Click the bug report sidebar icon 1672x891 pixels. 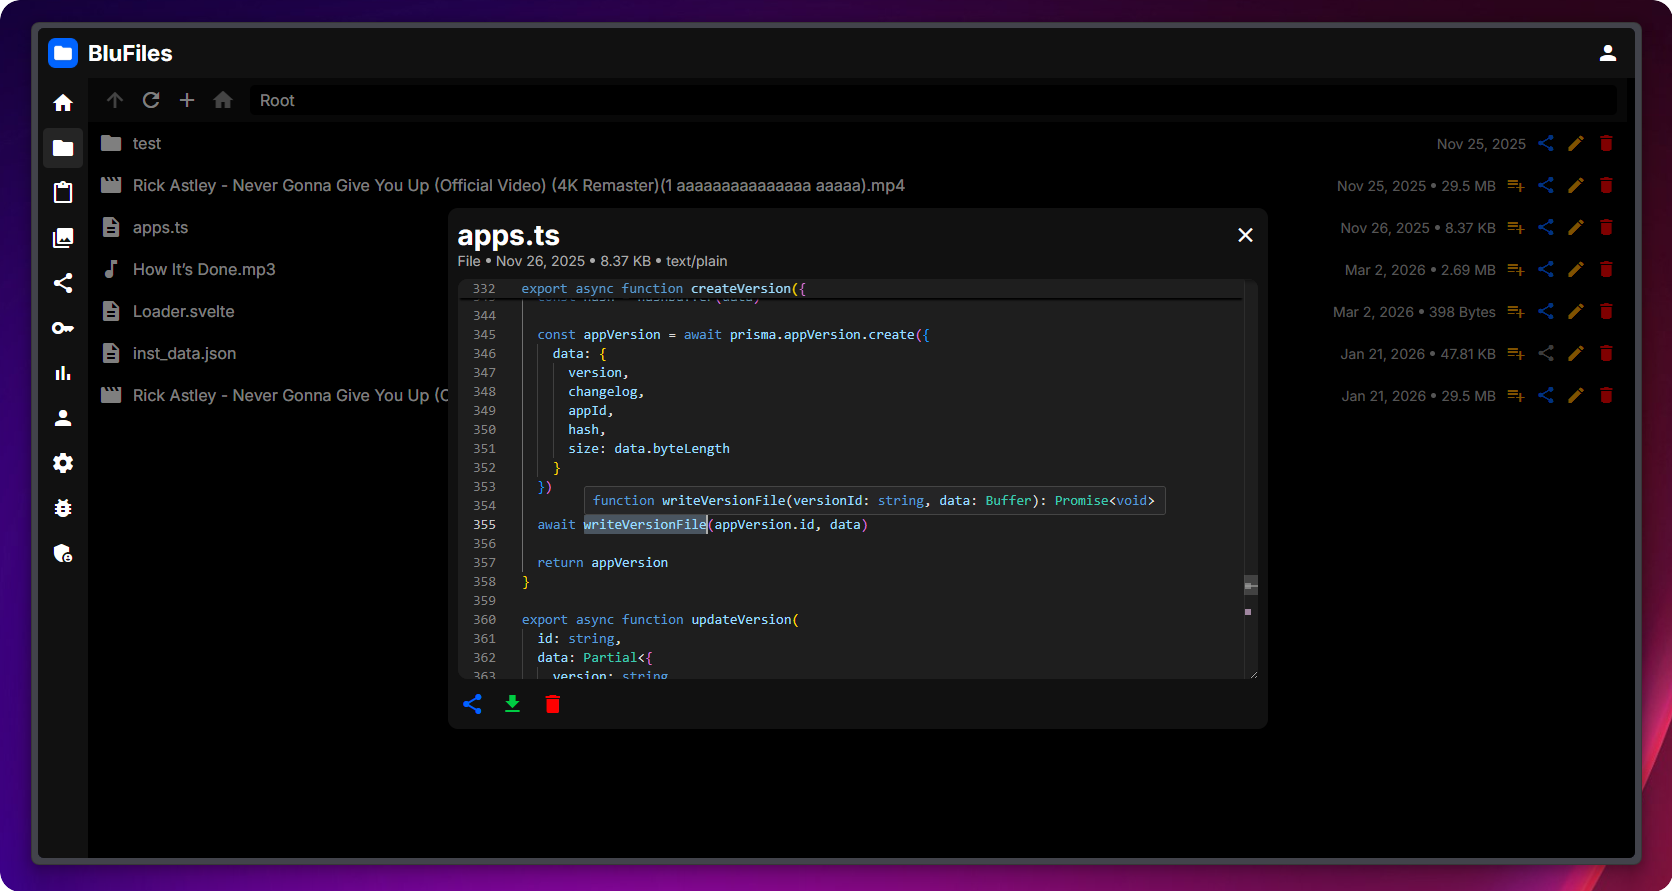pyautogui.click(x=63, y=508)
